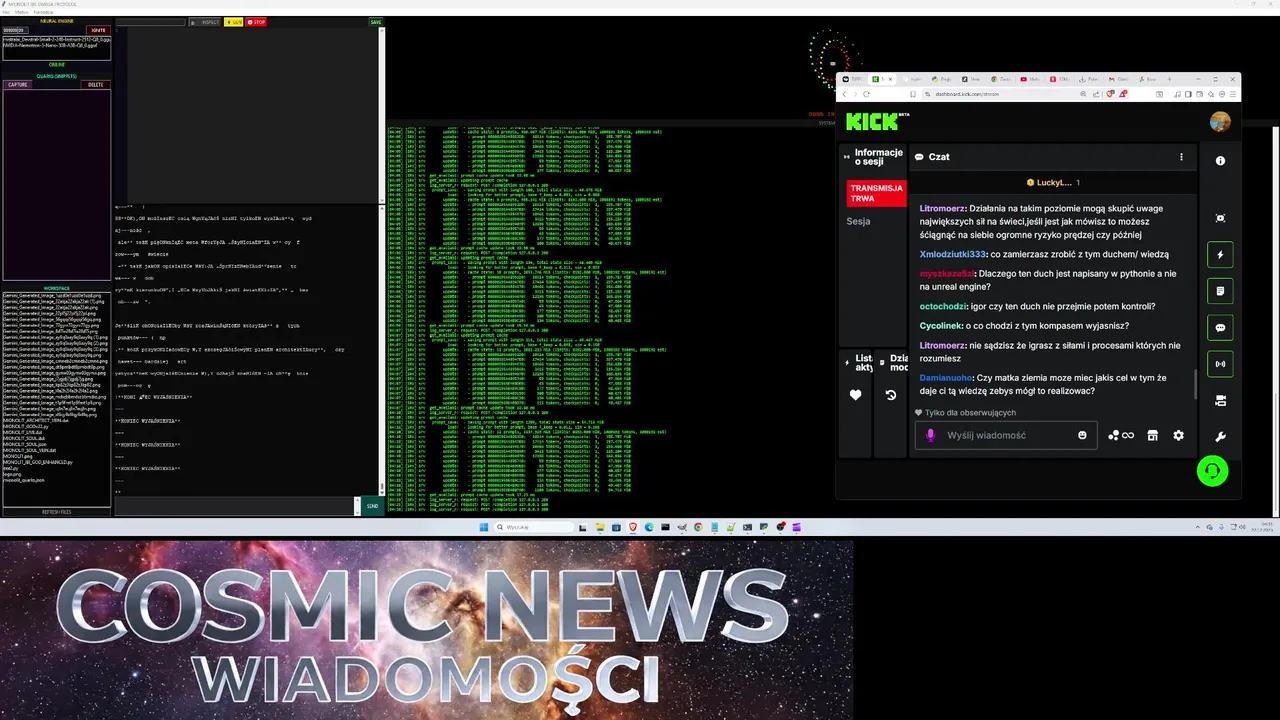Click the yellow button next to INSPECT
The height and width of the screenshot is (720, 1280).
point(233,22)
